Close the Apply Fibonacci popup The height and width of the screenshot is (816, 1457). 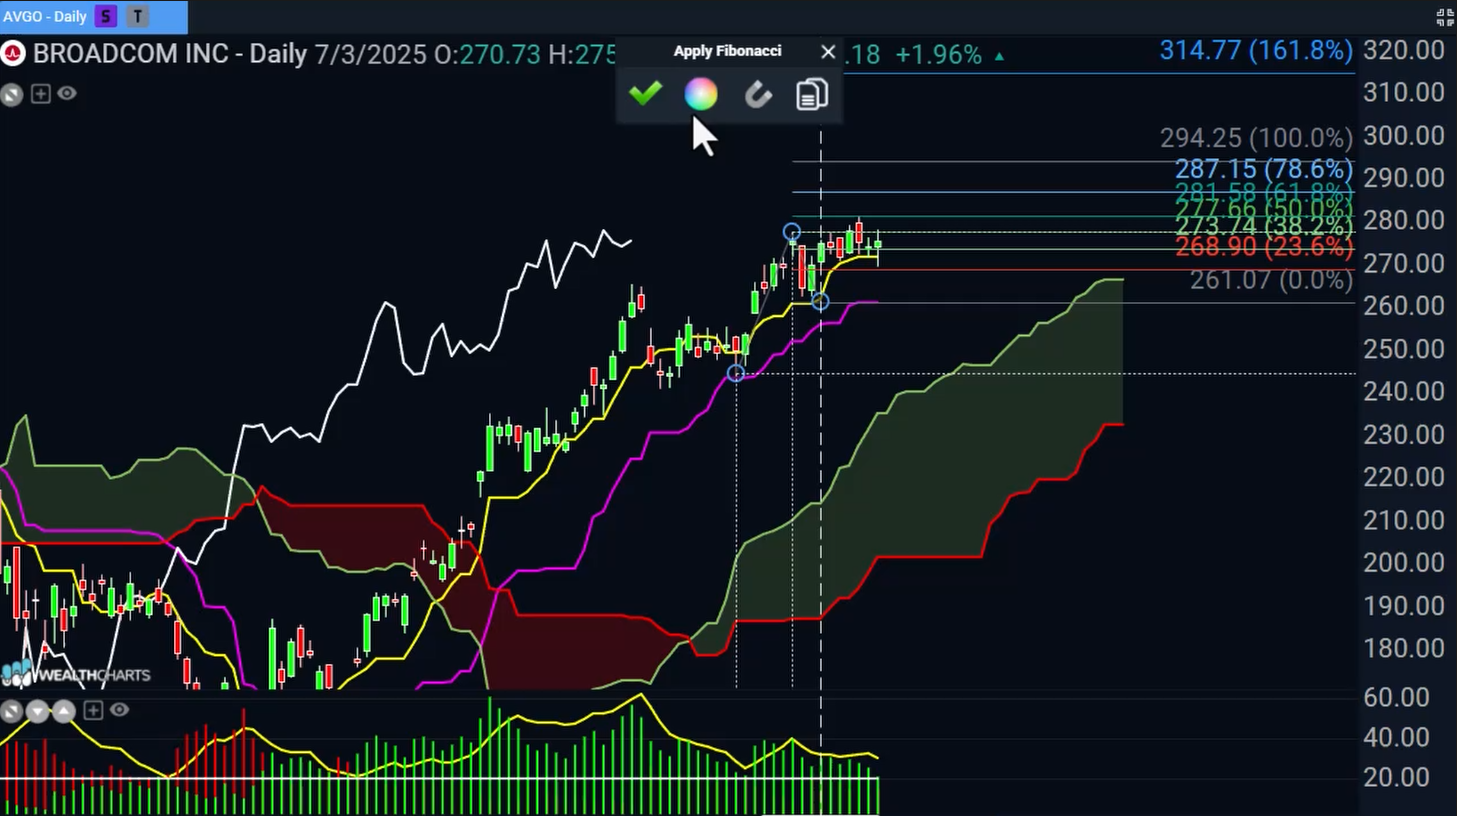point(828,51)
